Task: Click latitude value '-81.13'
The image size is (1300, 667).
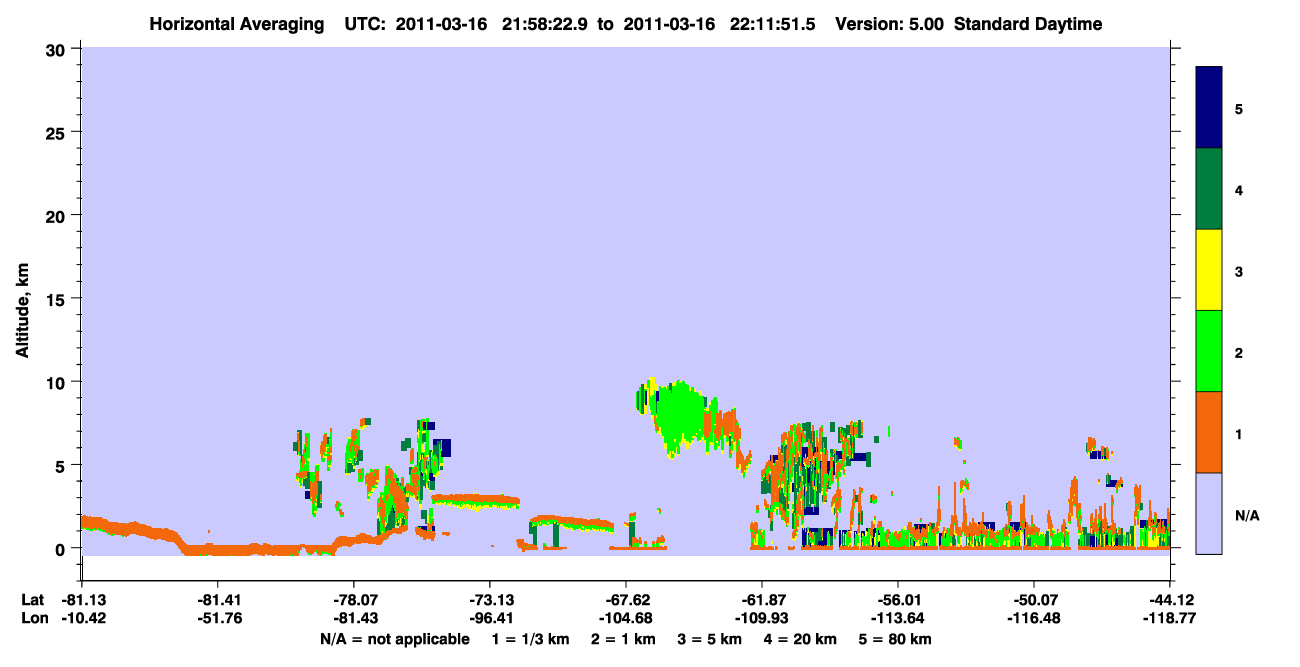Action: (81, 600)
